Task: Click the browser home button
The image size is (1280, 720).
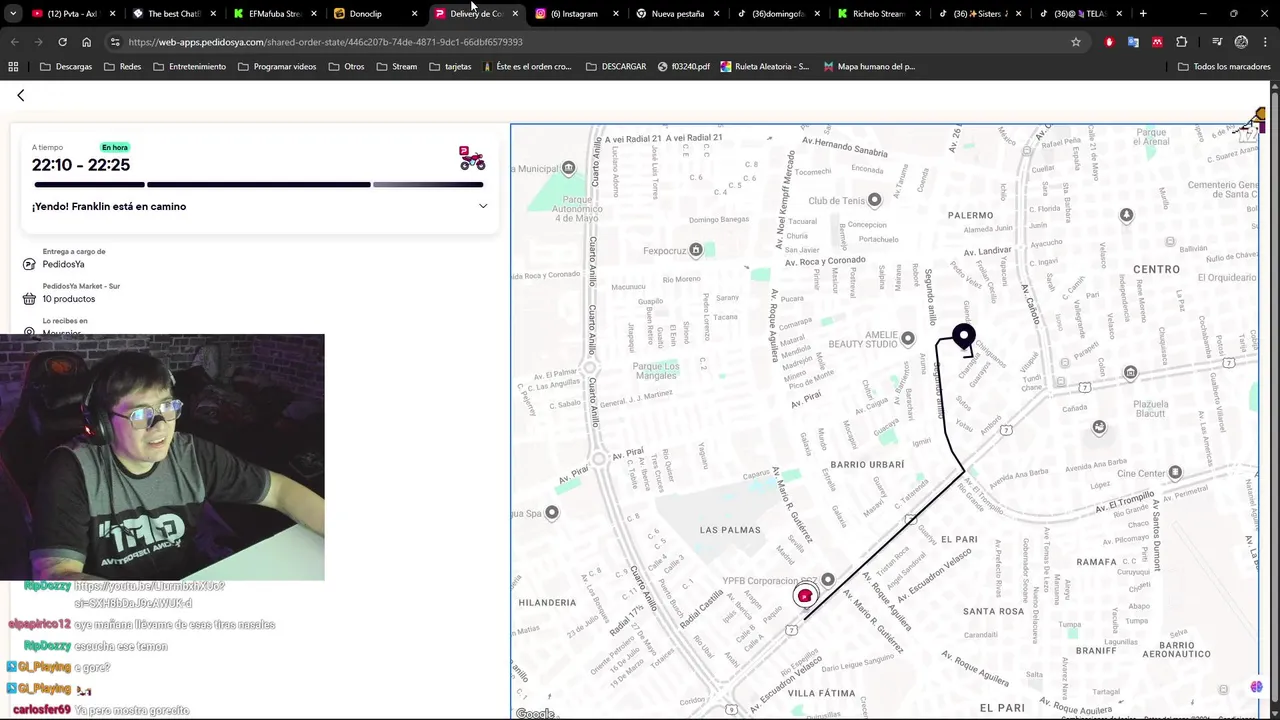Action: tap(86, 42)
